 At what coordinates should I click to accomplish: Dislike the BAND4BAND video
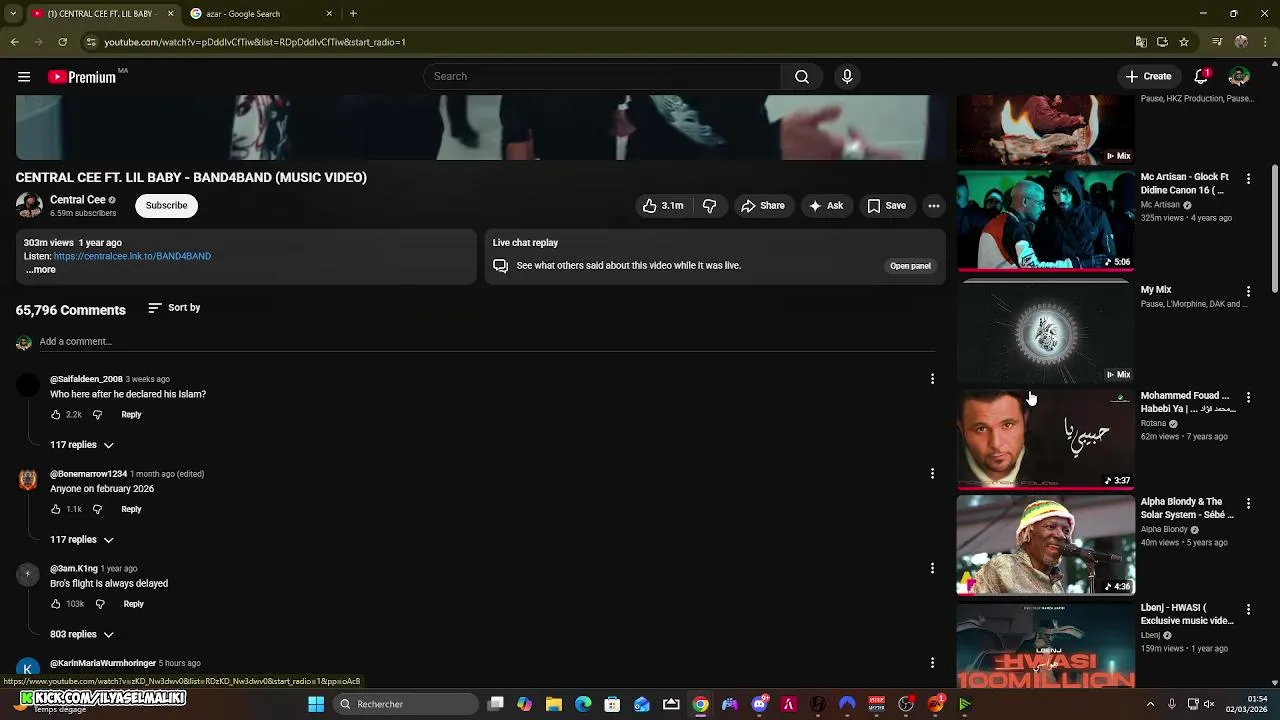[710, 206]
